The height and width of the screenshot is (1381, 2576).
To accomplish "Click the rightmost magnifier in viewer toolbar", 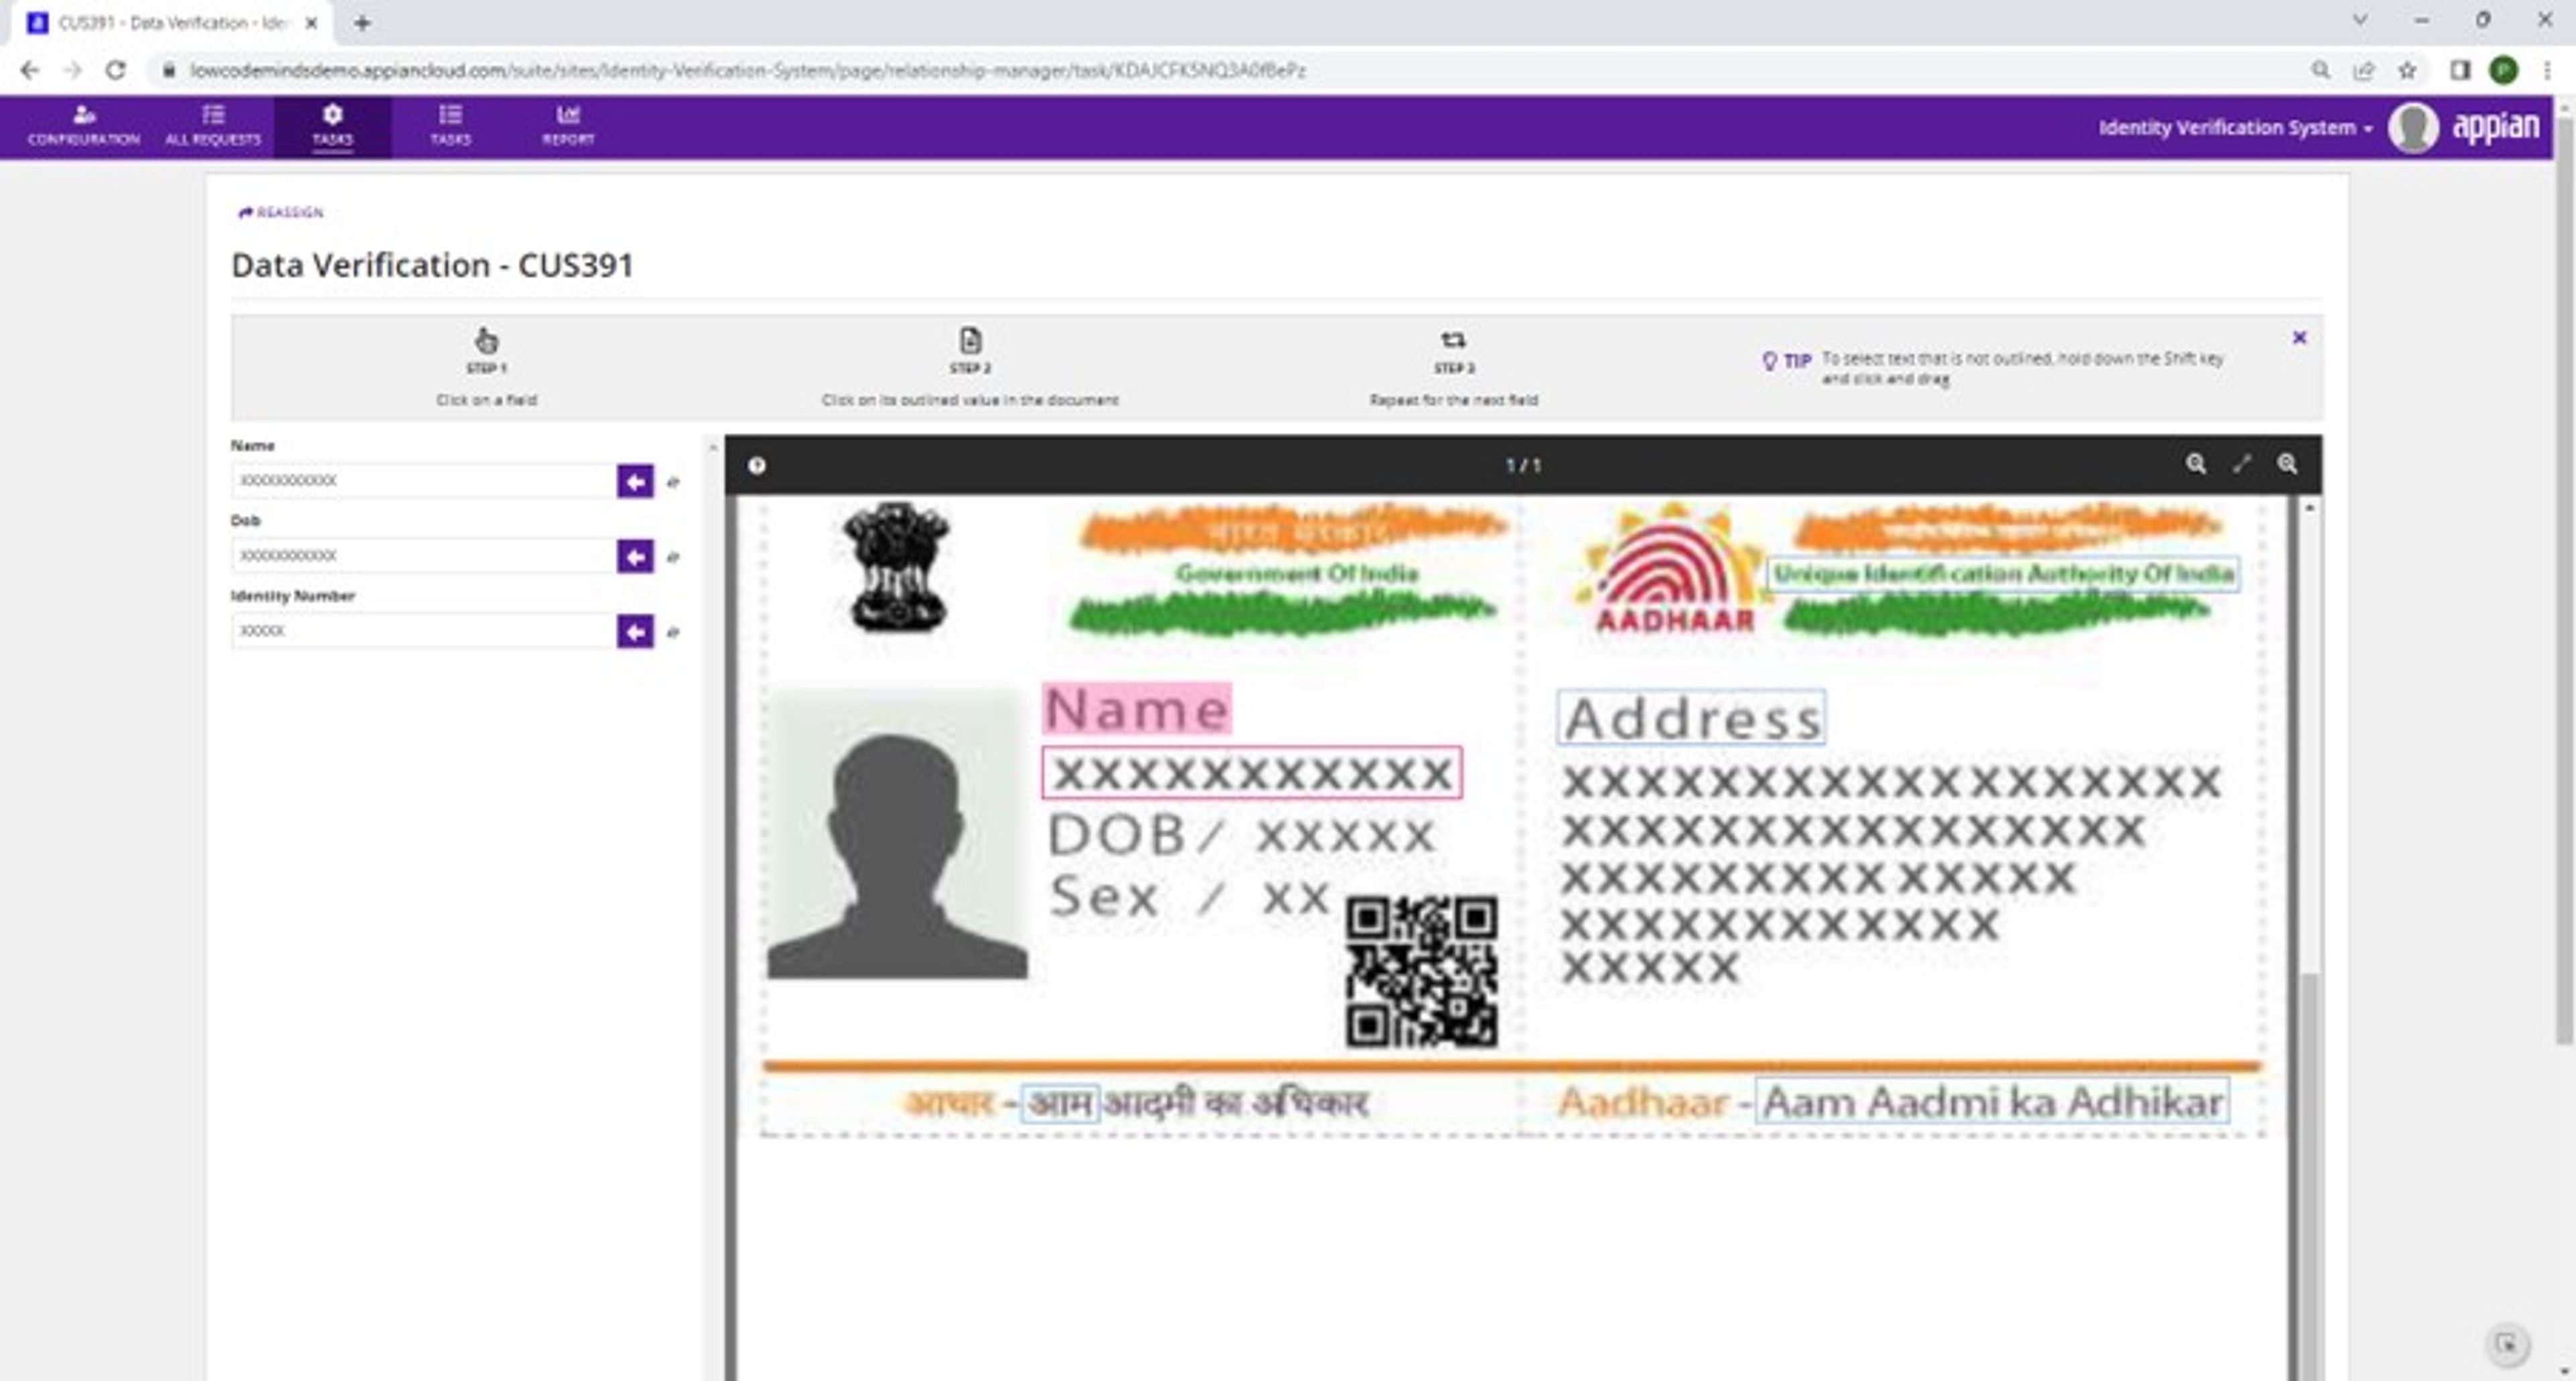I will [2287, 464].
